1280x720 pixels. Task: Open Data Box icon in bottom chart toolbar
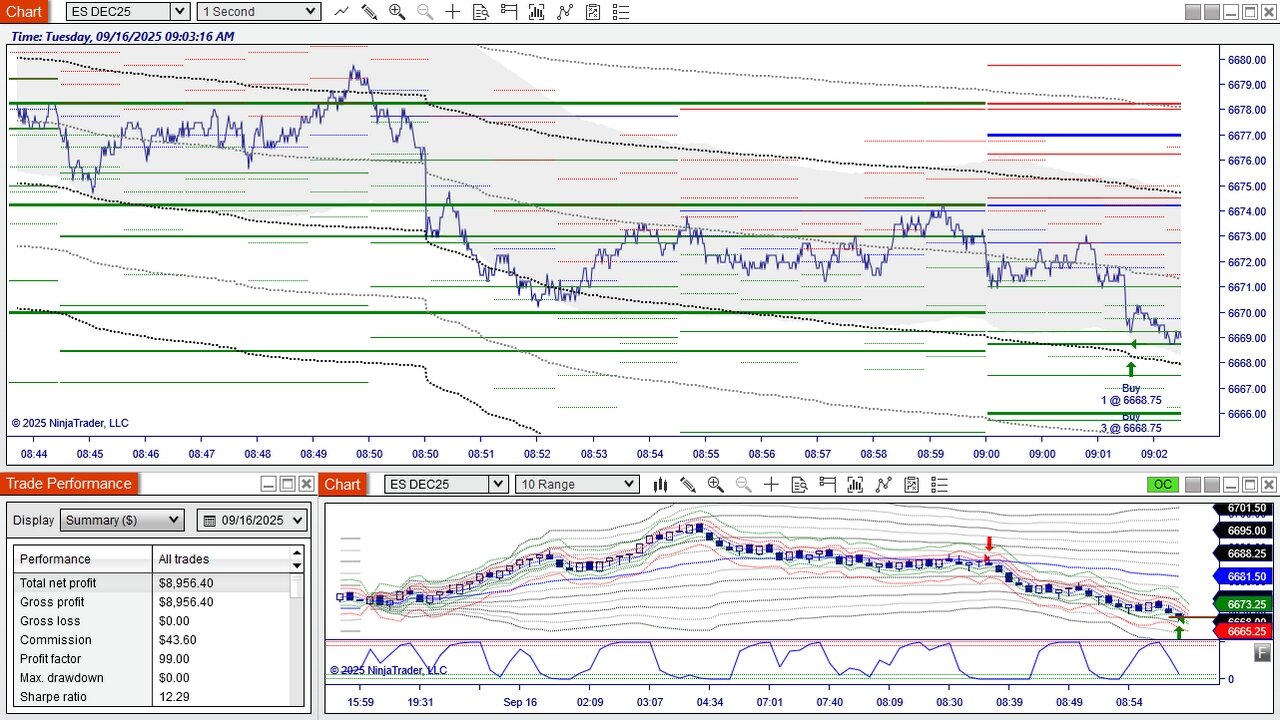[x=799, y=485]
